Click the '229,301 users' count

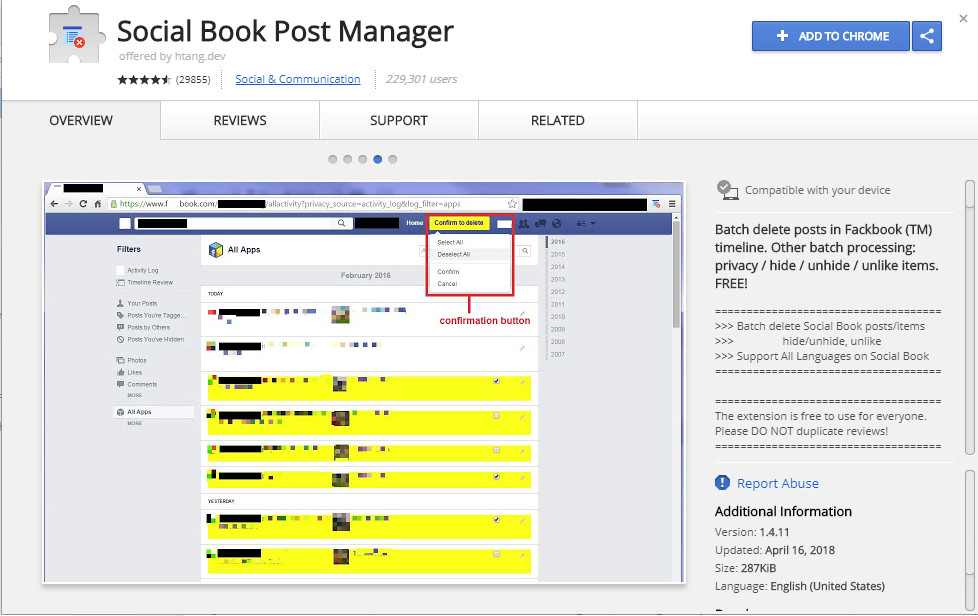click(x=422, y=79)
